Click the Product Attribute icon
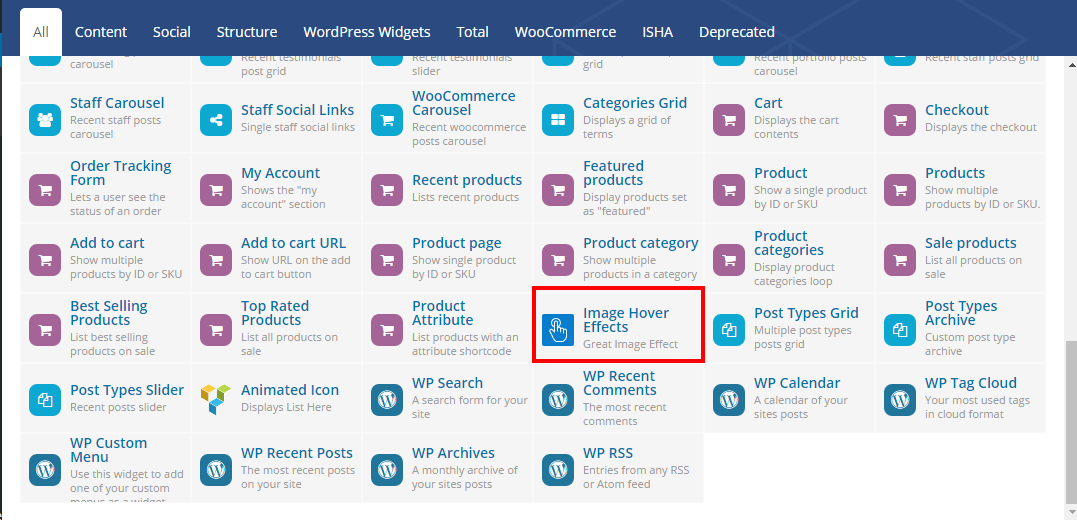Viewport: 1077px width, 520px height. 387,330
